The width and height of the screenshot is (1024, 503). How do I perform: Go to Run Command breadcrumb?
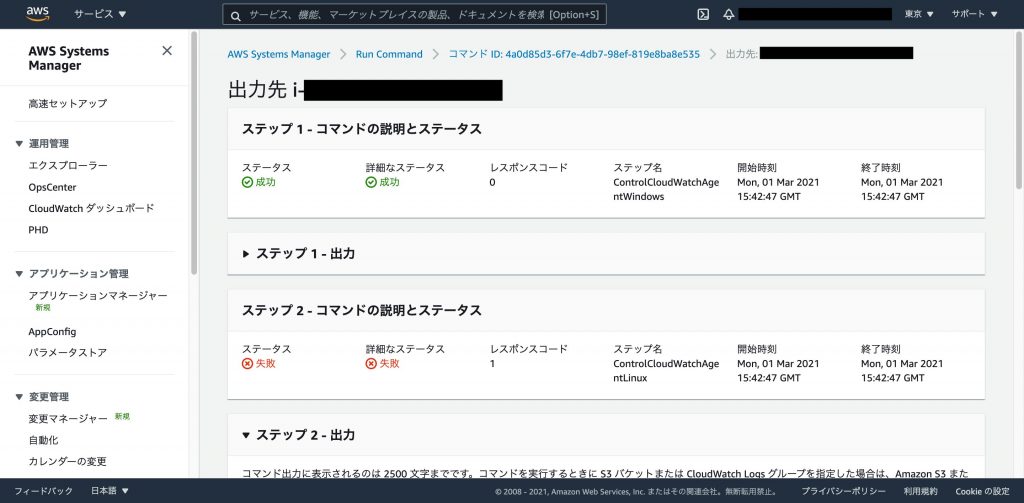tap(389, 54)
